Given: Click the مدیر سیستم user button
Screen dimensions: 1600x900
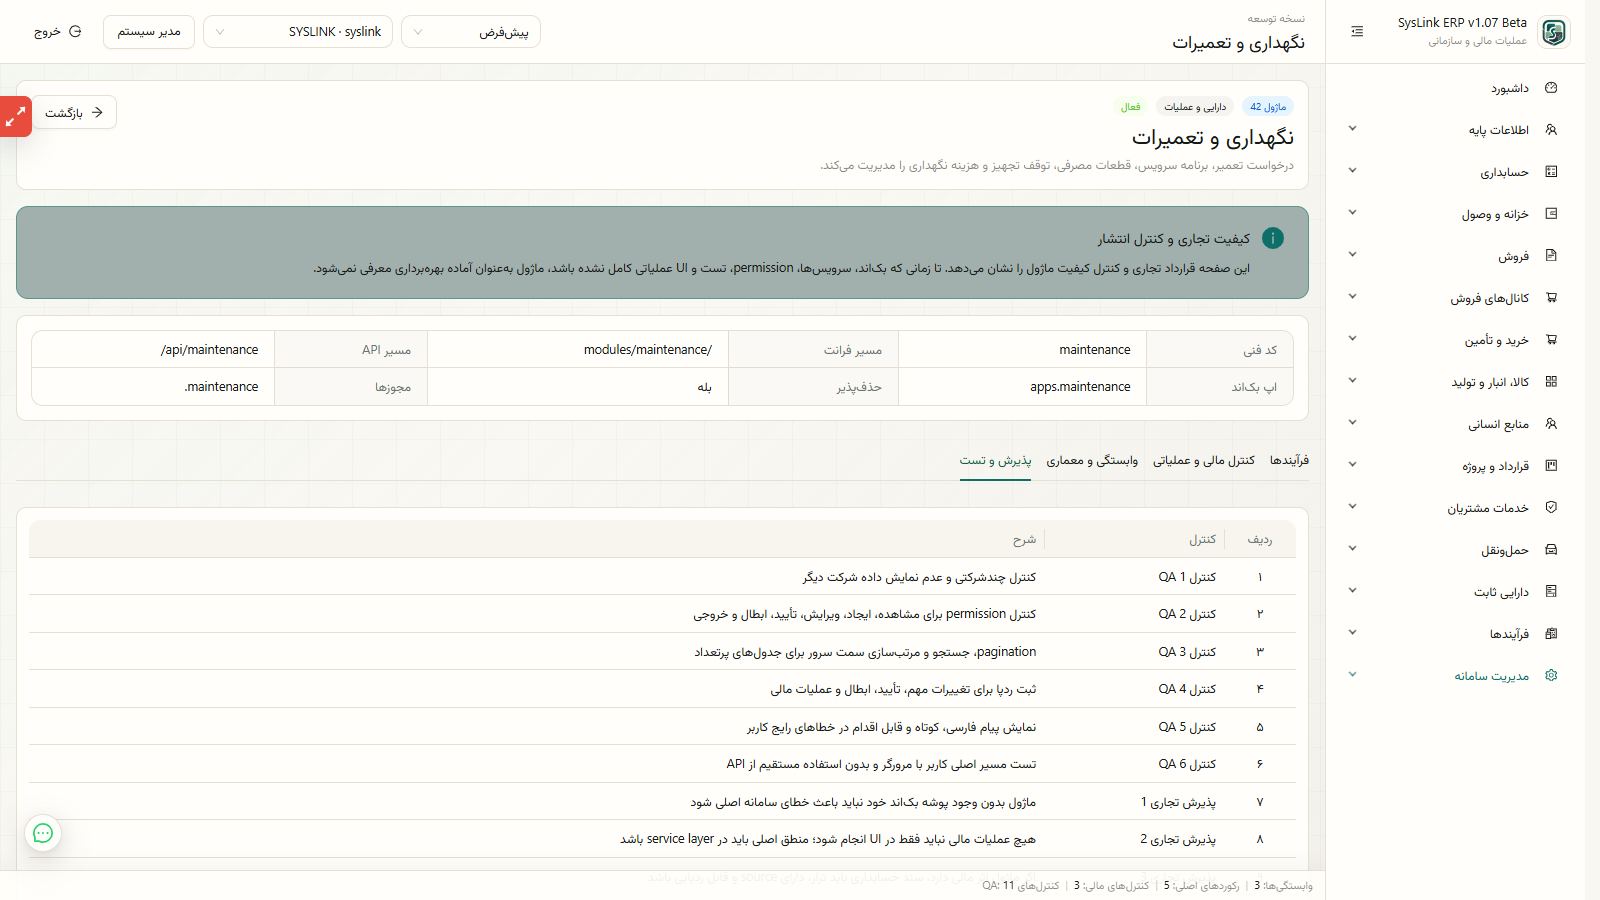Looking at the screenshot, I should [x=149, y=32].
